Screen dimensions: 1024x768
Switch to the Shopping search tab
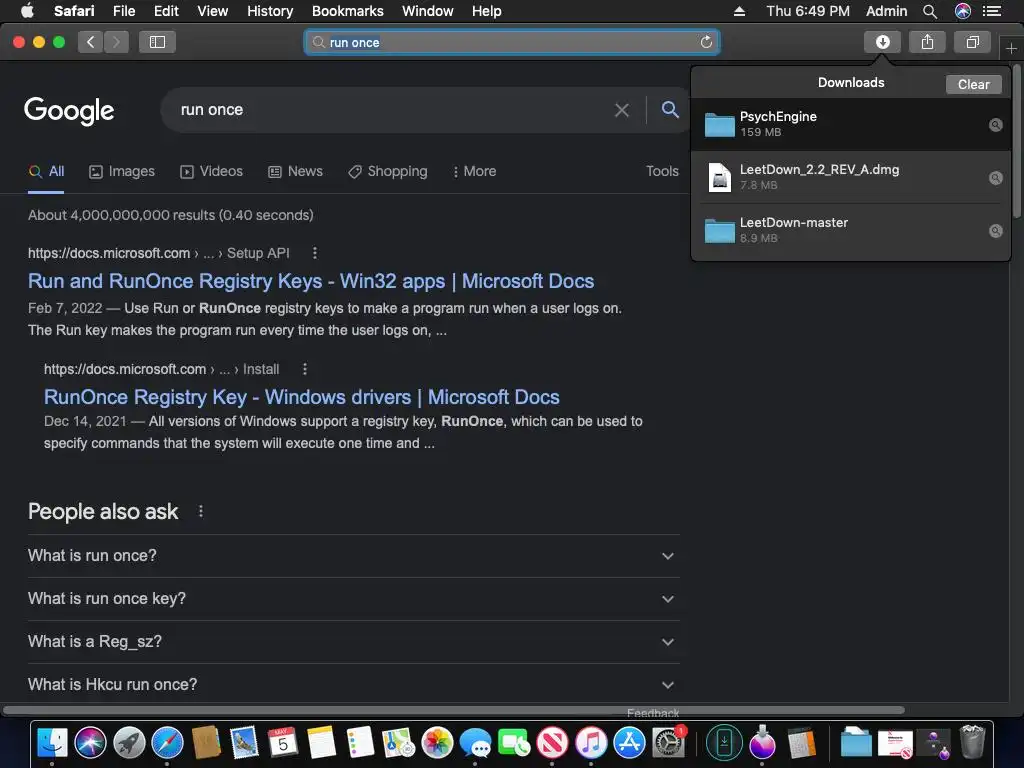(x=388, y=171)
